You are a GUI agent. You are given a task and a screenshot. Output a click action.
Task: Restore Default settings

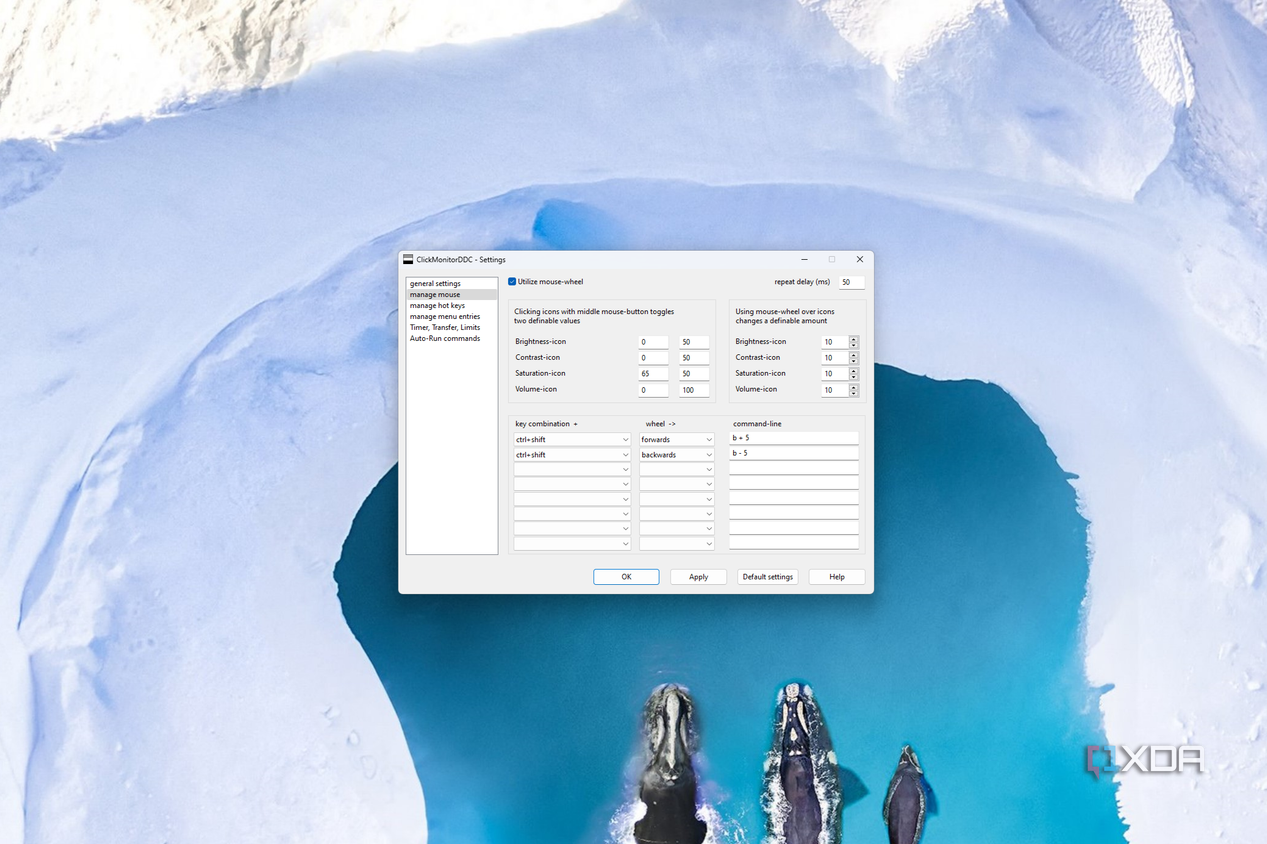click(768, 577)
